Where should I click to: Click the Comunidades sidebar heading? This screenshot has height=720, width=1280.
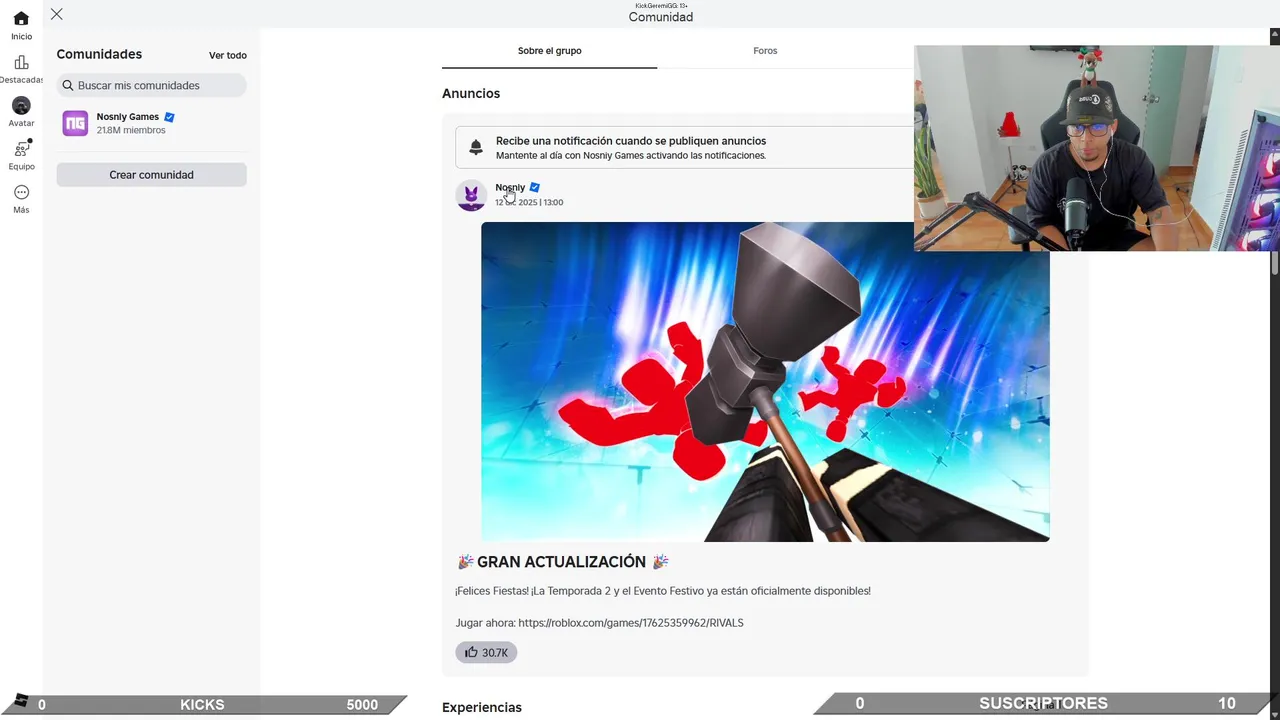point(99,55)
